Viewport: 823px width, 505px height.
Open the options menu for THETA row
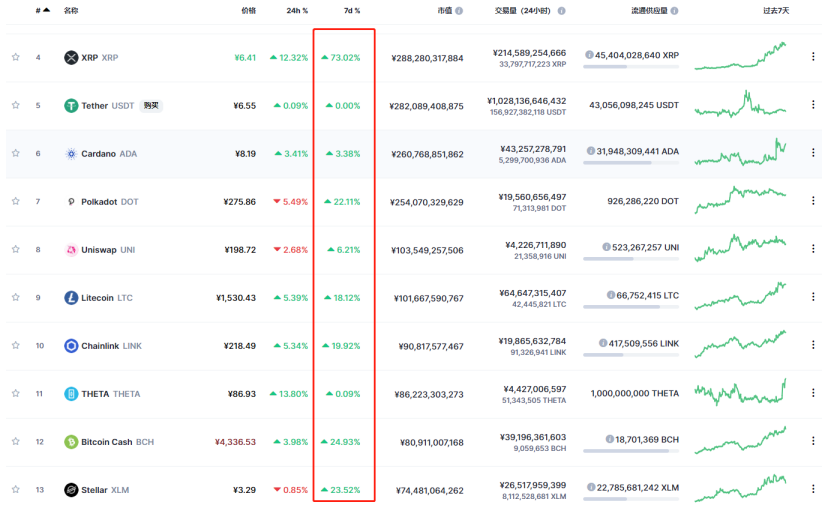812,394
